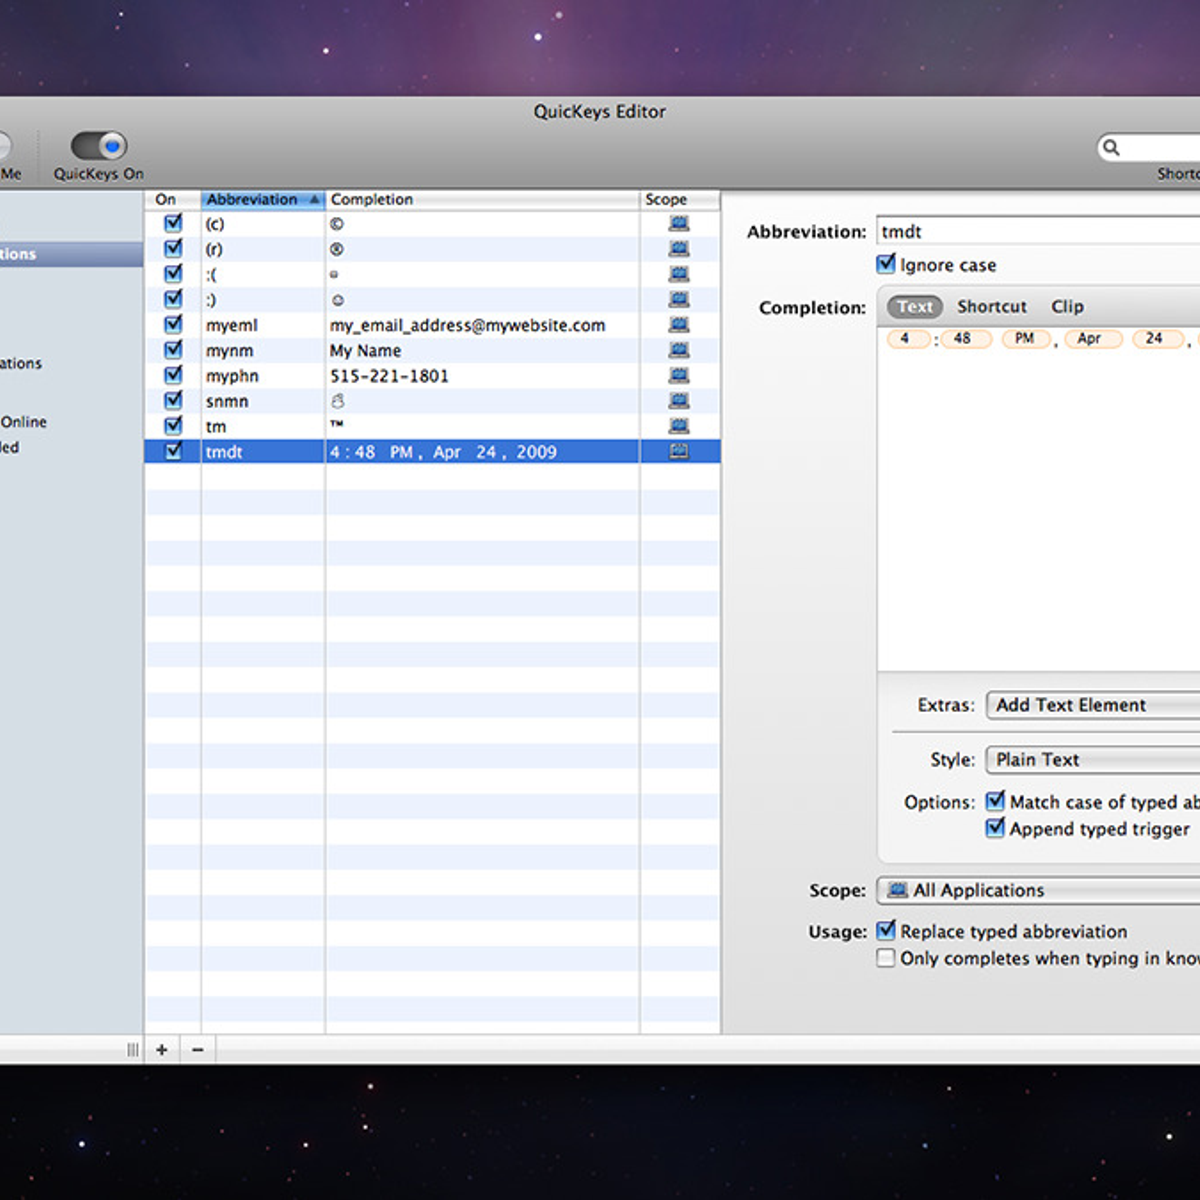Viewport: 1200px width, 1200px height.
Task: Click the scope icon in the tm row
Action: (x=679, y=426)
